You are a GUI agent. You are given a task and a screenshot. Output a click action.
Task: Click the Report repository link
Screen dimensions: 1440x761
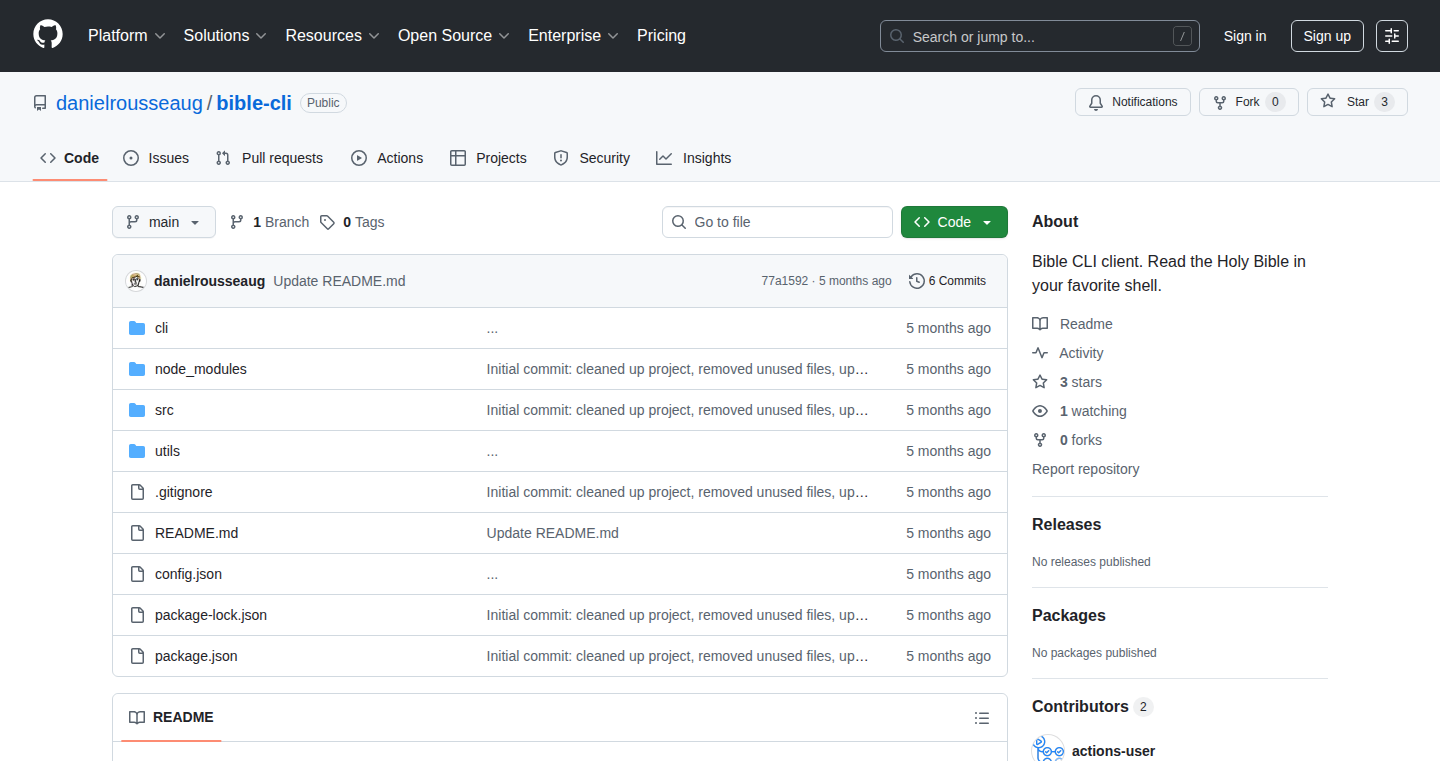tap(1085, 469)
